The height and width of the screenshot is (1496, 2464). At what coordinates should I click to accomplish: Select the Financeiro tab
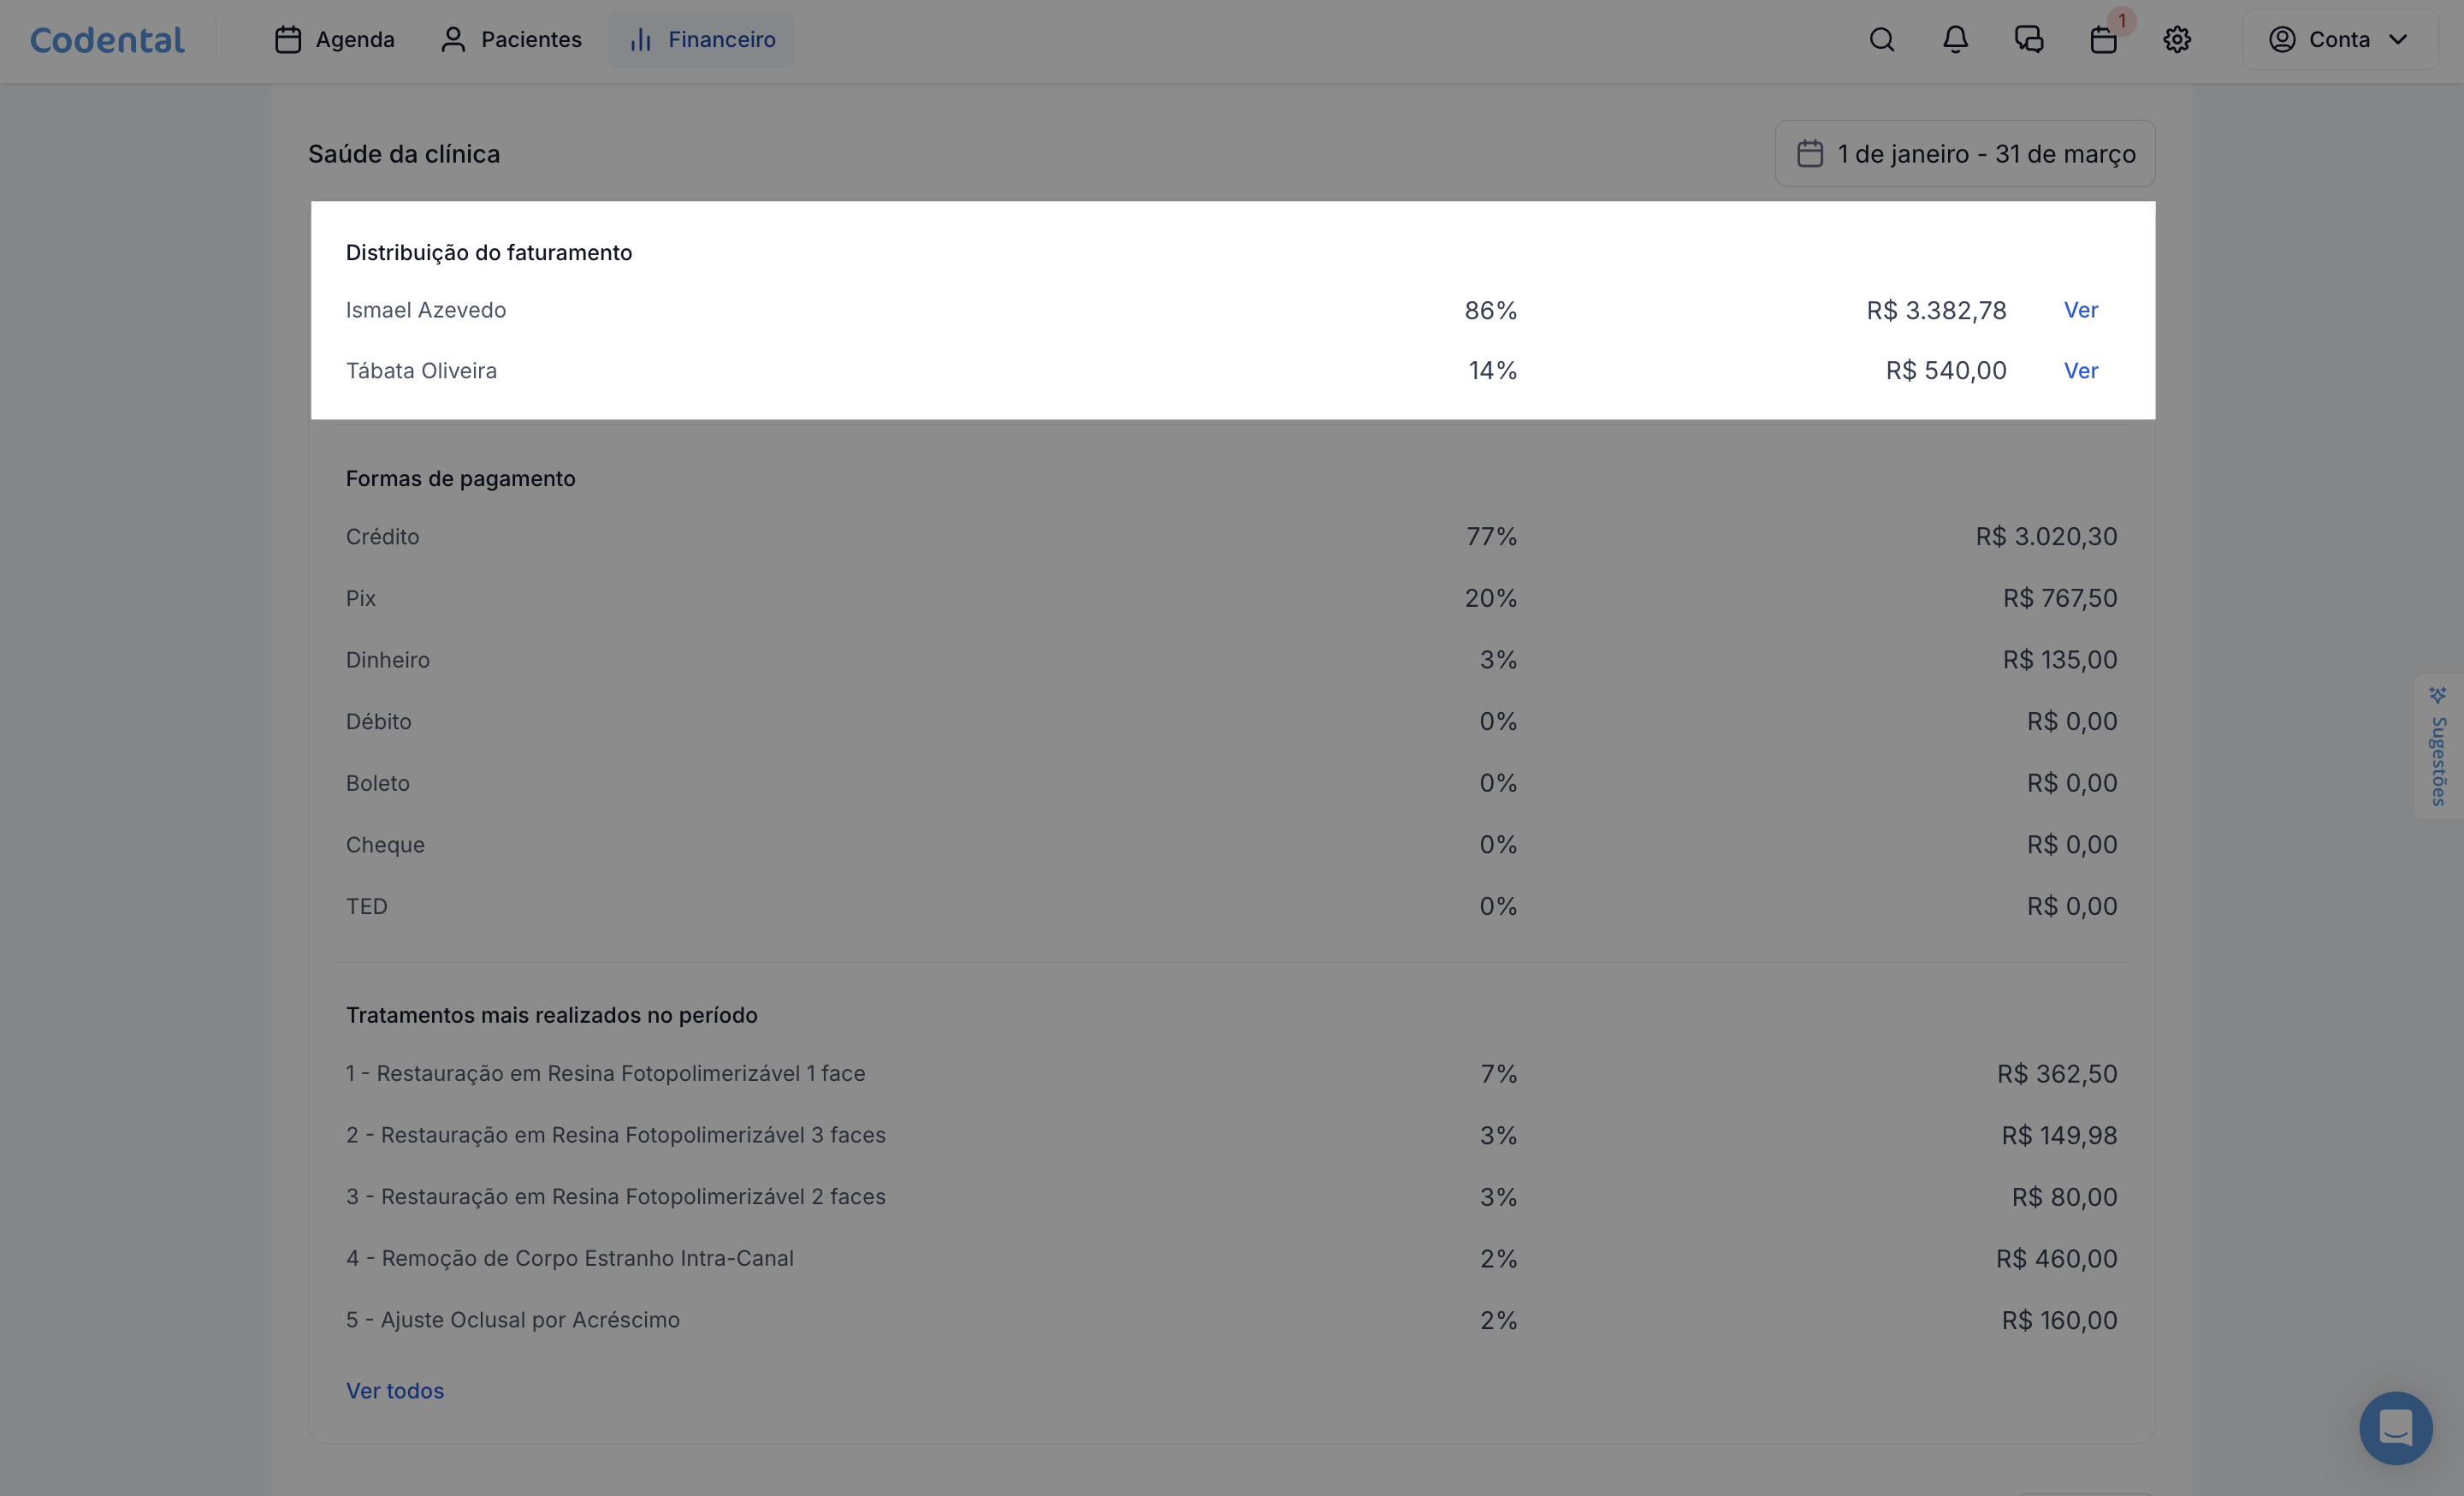(701, 39)
